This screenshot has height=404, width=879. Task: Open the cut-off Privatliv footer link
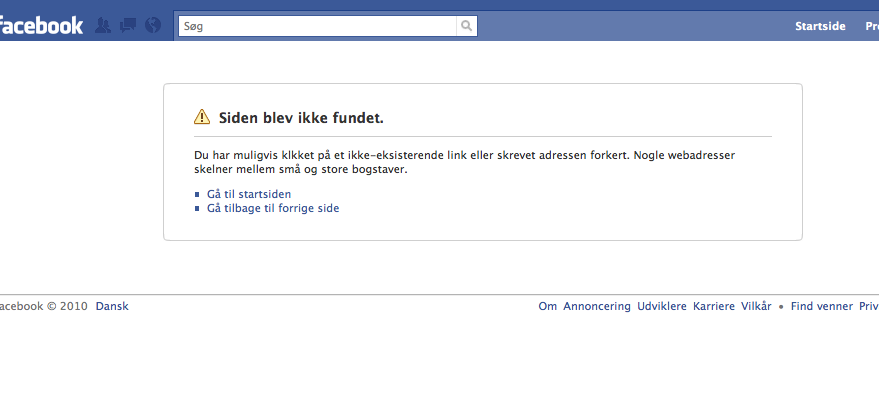tap(869, 307)
